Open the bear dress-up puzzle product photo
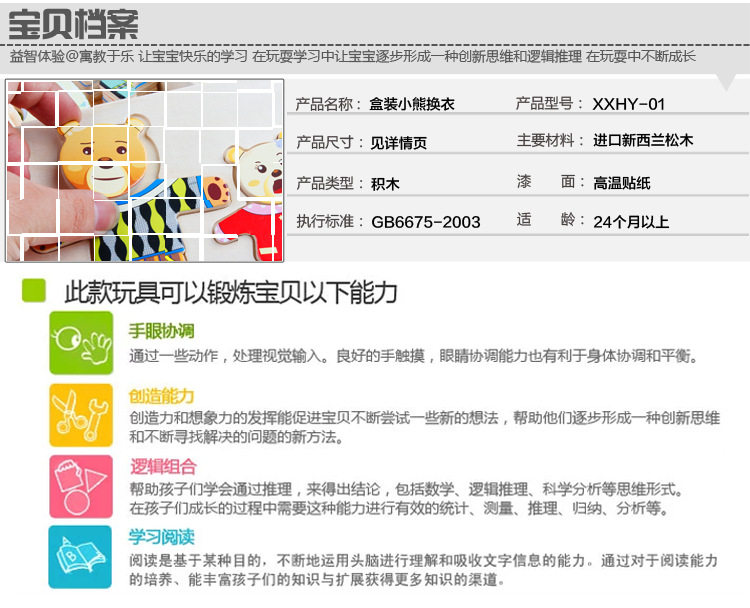 point(144,171)
